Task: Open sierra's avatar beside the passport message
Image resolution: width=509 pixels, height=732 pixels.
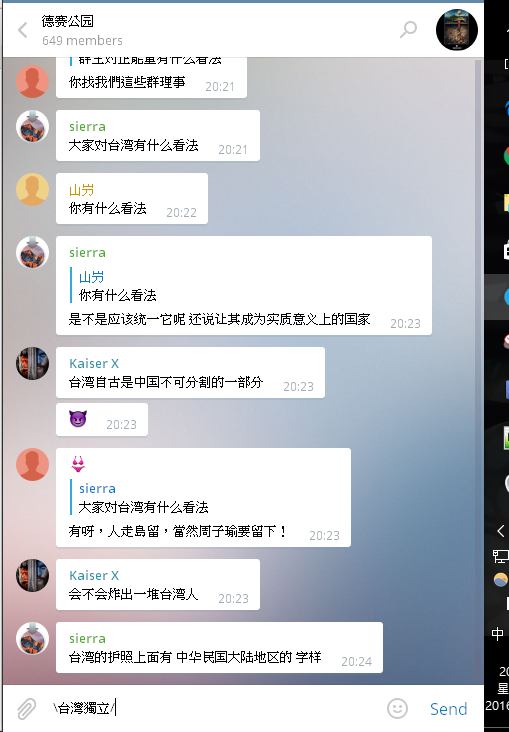Action: point(33,638)
